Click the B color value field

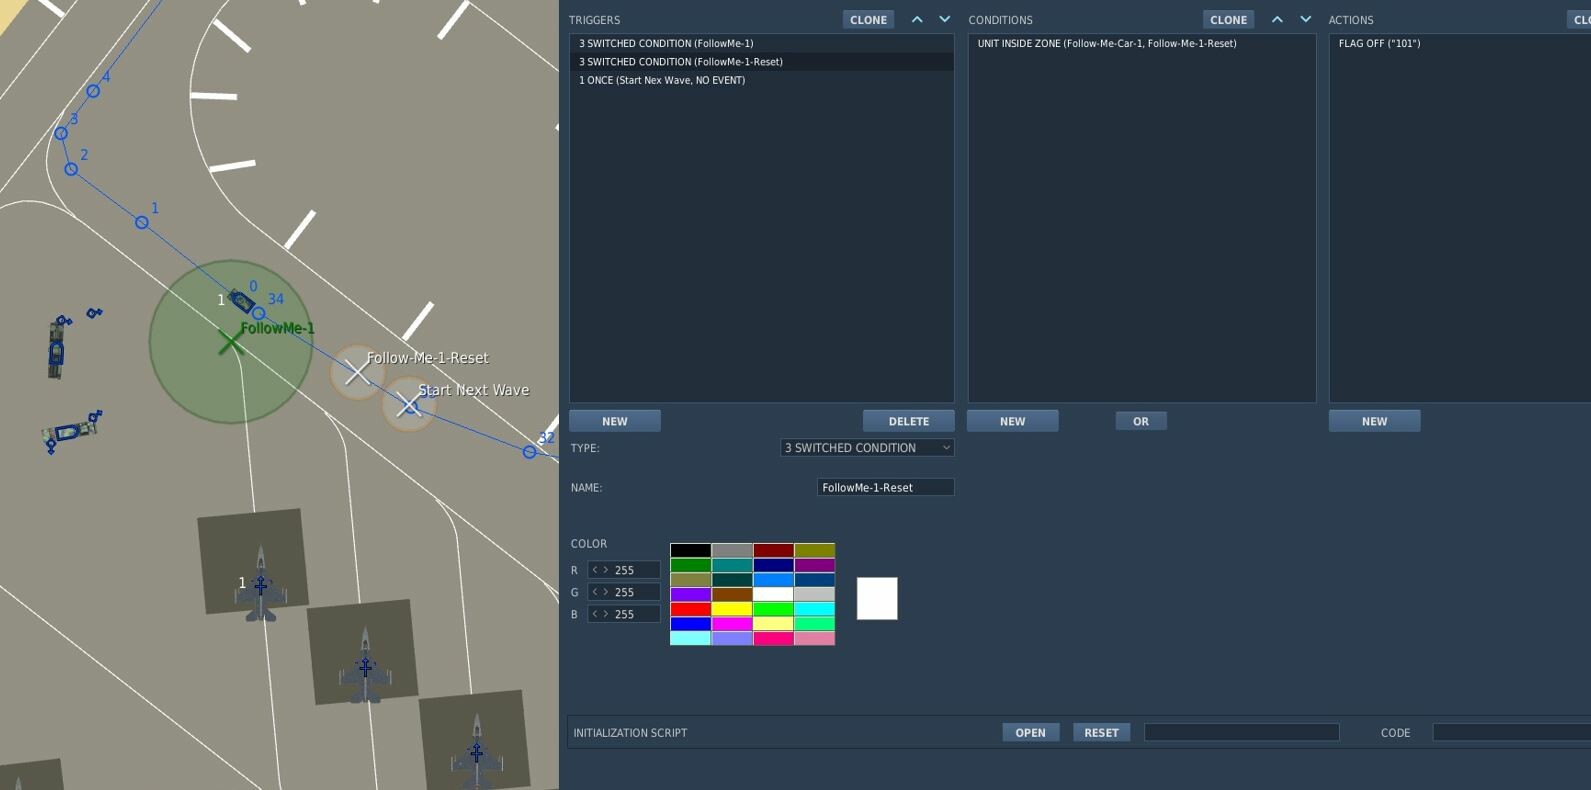click(624, 614)
